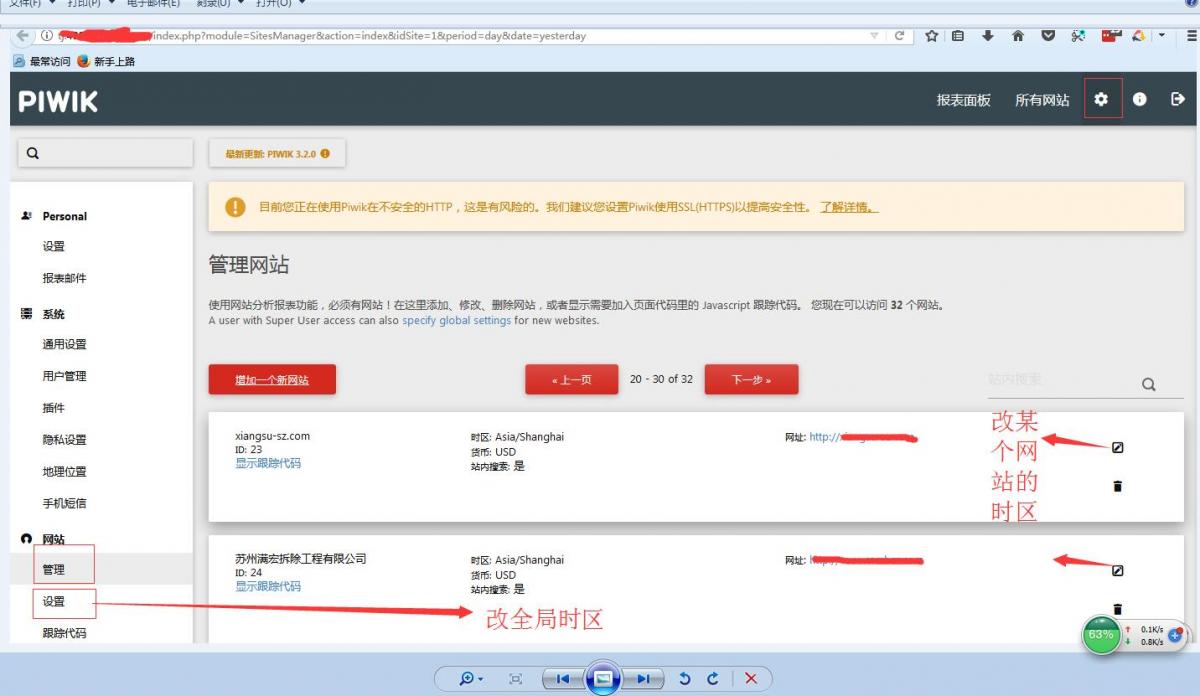The width and height of the screenshot is (1200, 696).
Task: Click 显示跟踪代码 for xiangsu-sz.com
Action: [268, 463]
